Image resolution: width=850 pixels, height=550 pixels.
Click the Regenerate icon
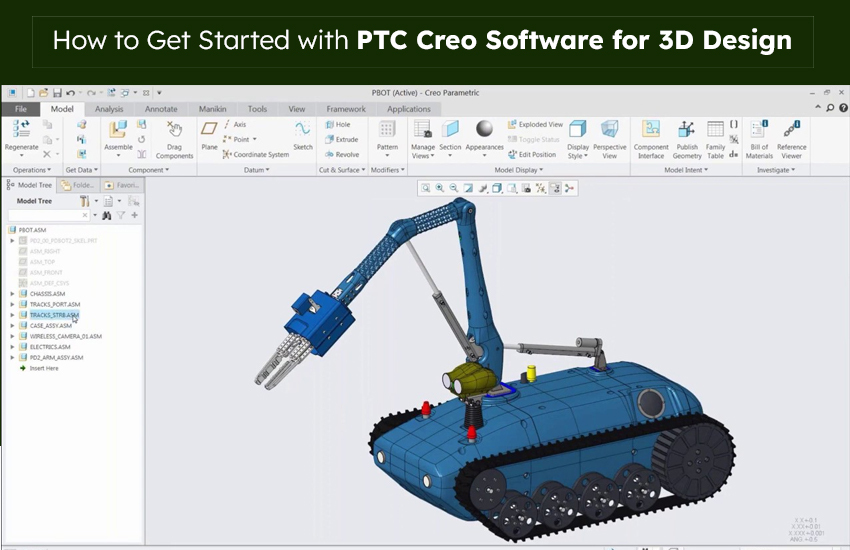click(22, 130)
